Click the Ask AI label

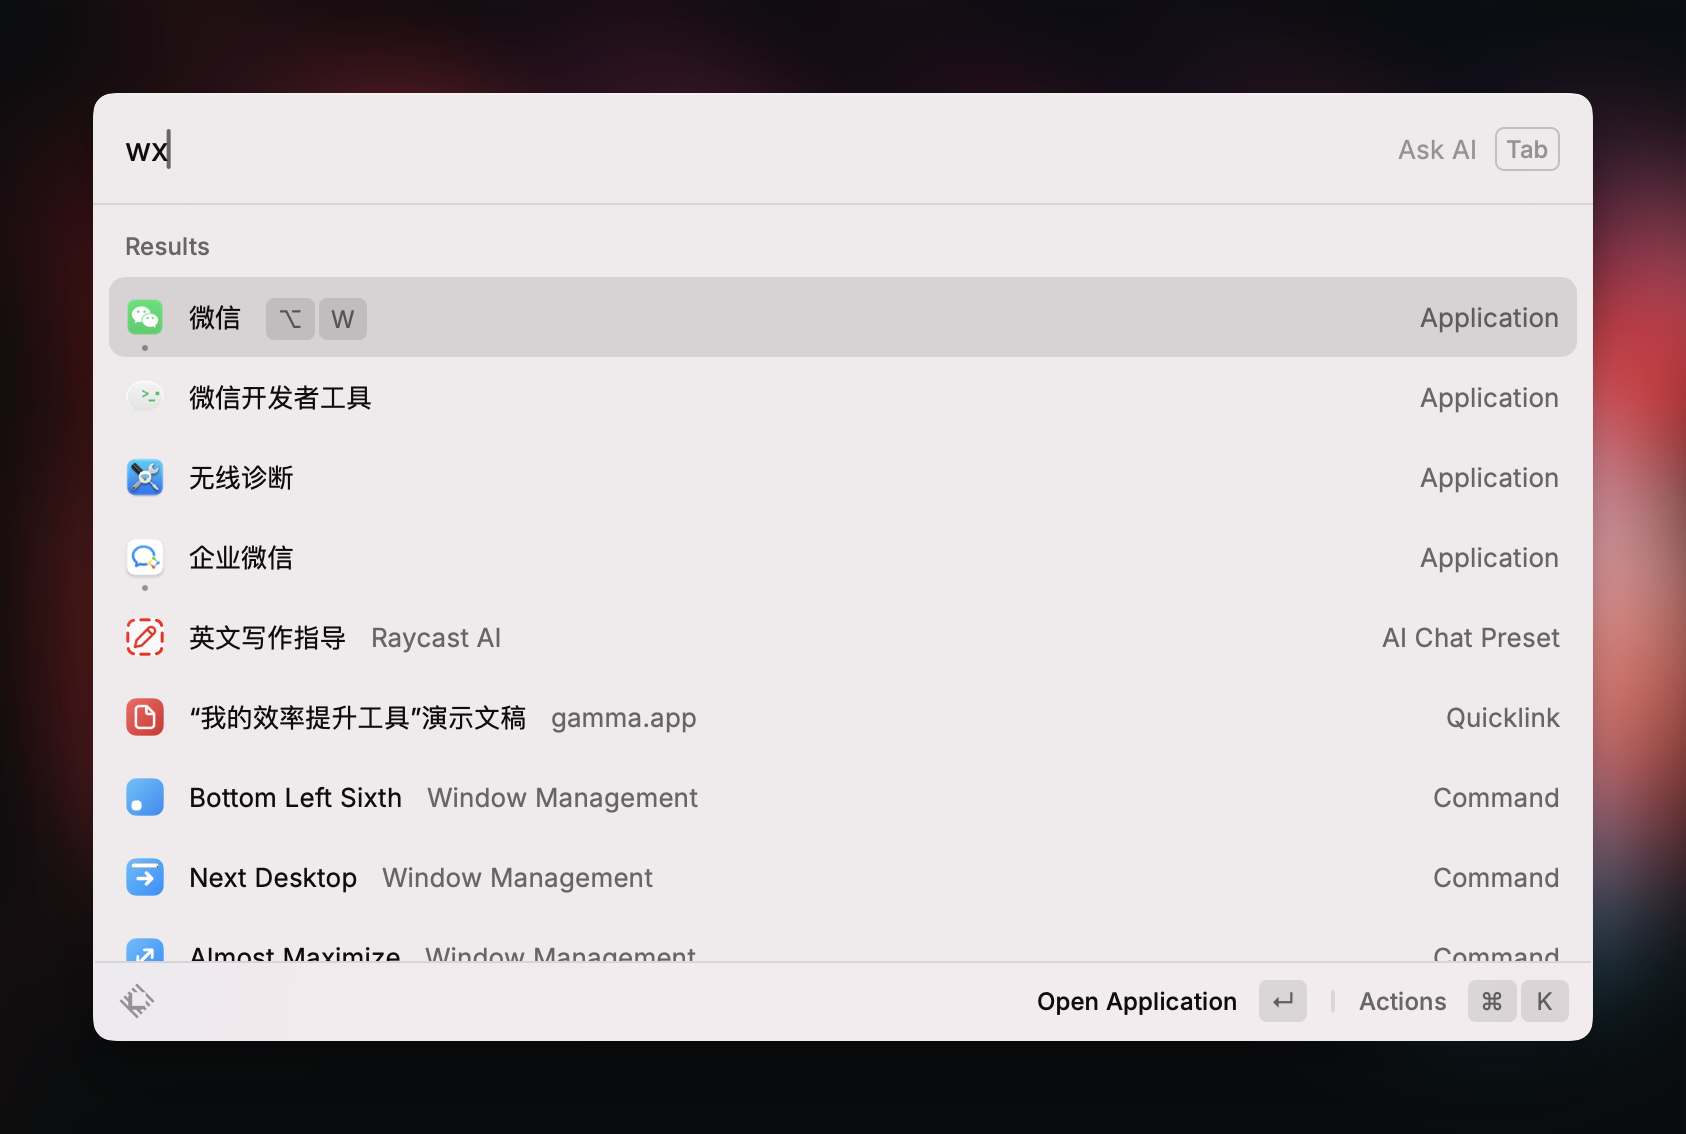1436,149
